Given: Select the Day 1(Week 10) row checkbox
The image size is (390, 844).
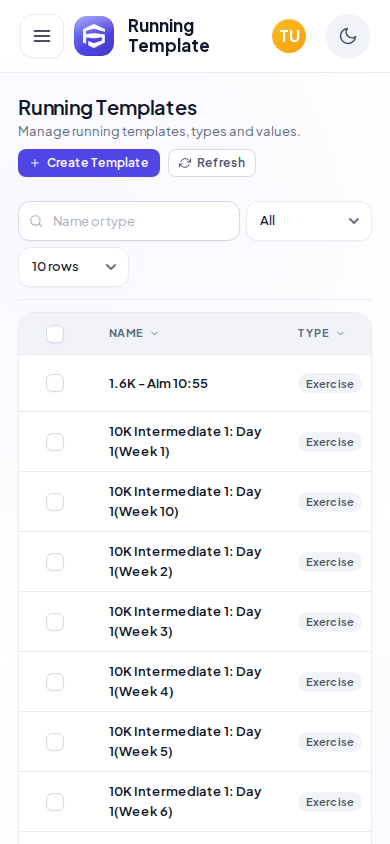Looking at the screenshot, I should [x=55, y=502].
